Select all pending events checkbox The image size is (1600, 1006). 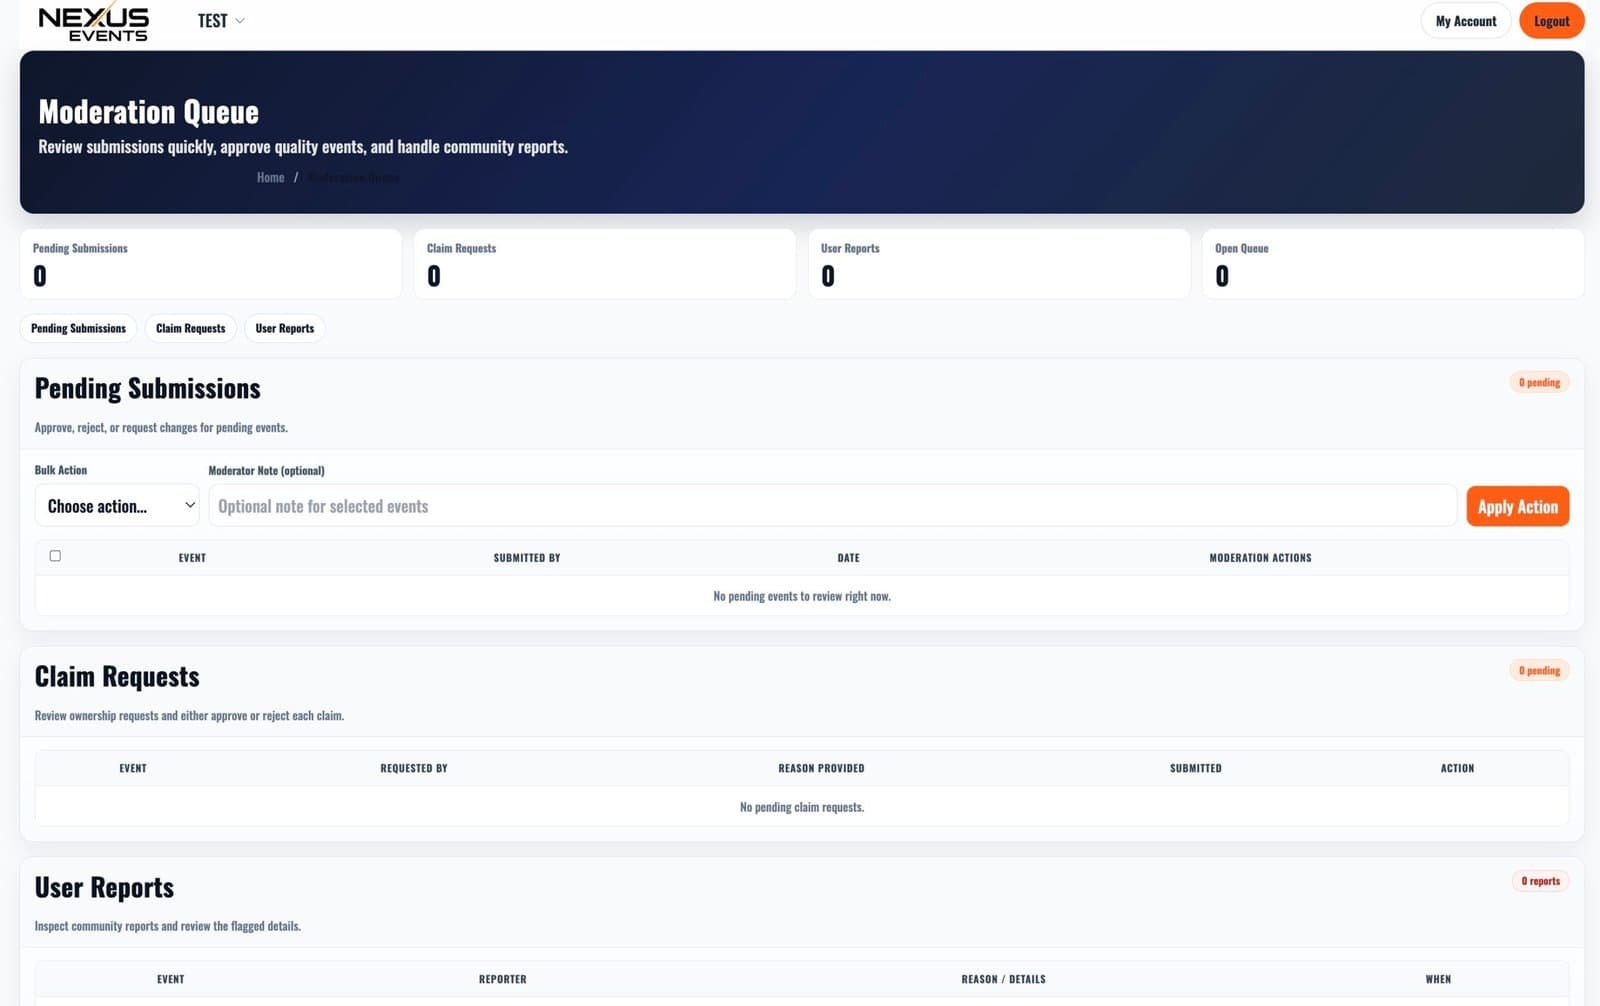pos(55,555)
